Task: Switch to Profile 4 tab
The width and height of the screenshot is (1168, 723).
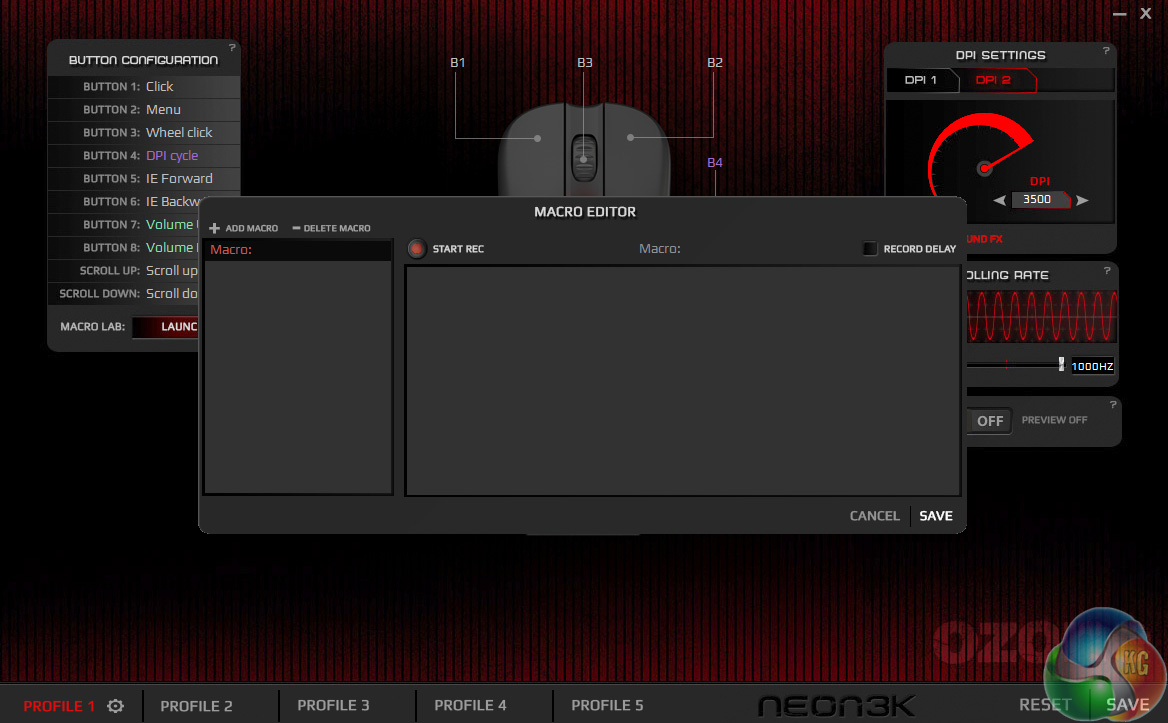Action: [470, 705]
